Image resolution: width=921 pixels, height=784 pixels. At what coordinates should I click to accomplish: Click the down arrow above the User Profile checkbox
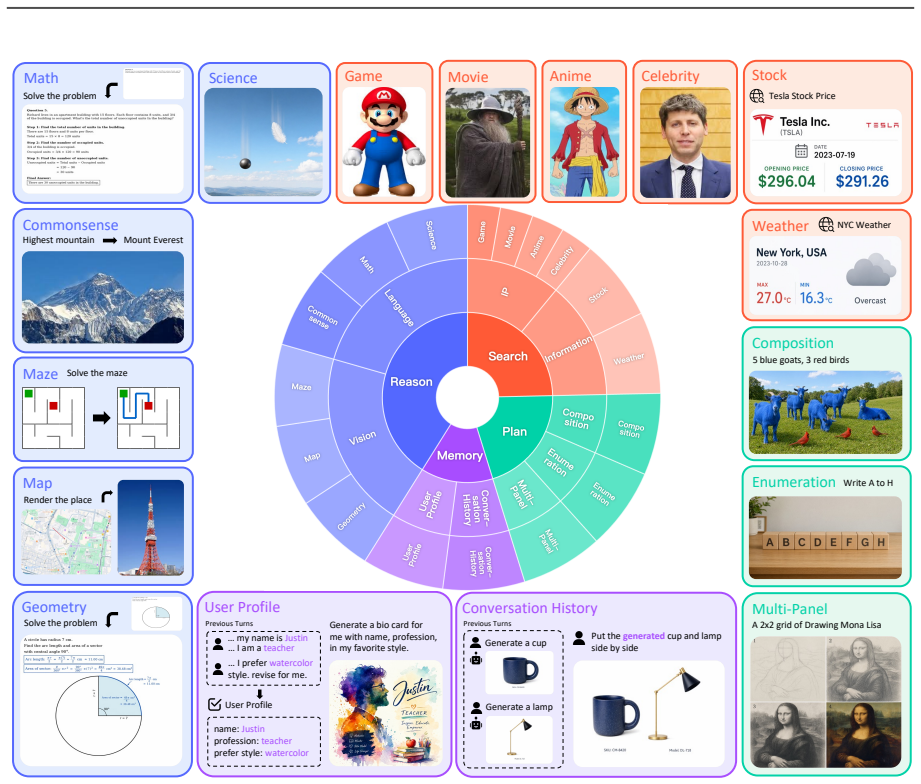coord(260,694)
